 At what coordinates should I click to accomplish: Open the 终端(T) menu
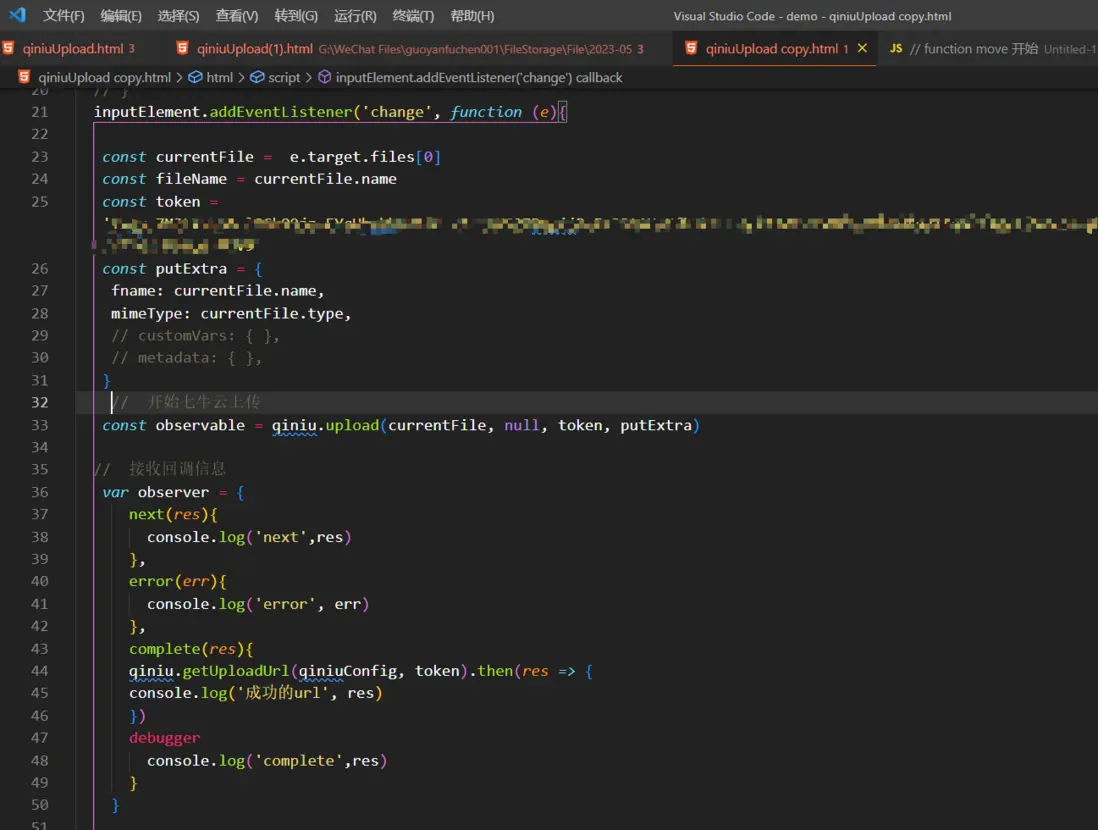(413, 16)
